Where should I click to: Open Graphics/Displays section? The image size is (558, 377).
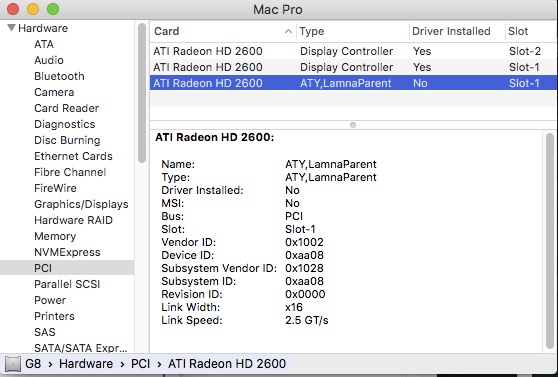tap(81, 204)
